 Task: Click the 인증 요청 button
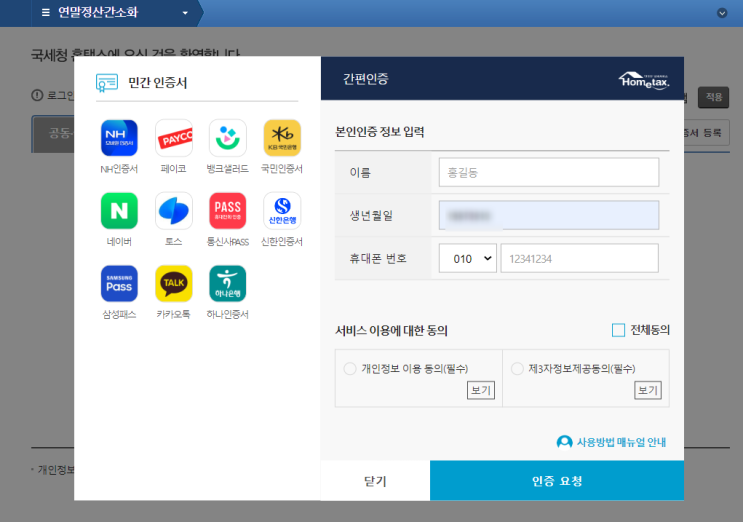pos(557,481)
